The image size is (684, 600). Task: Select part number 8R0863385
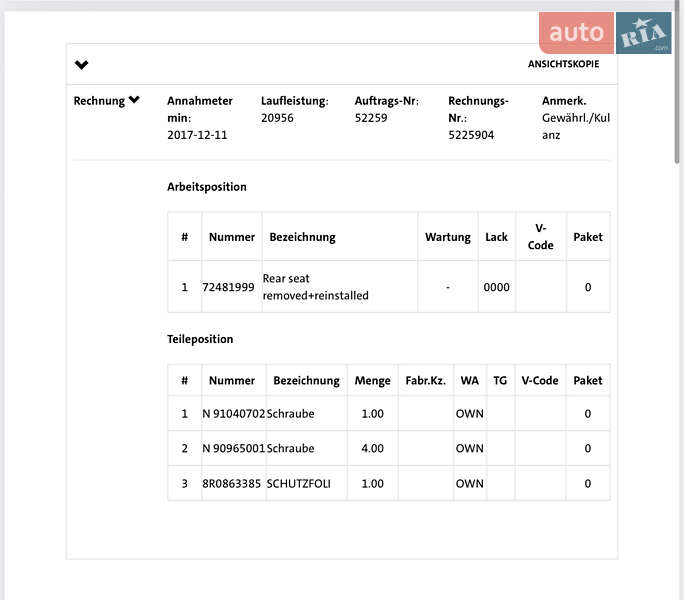tap(231, 483)
